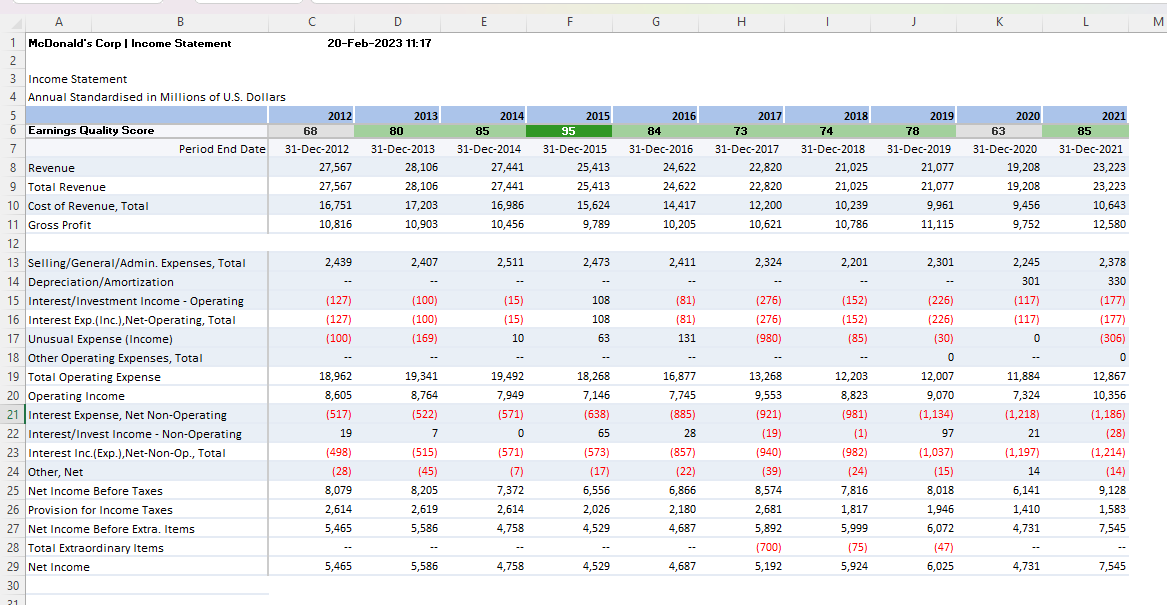
Task: Select column header C
Action: point(311,22)
